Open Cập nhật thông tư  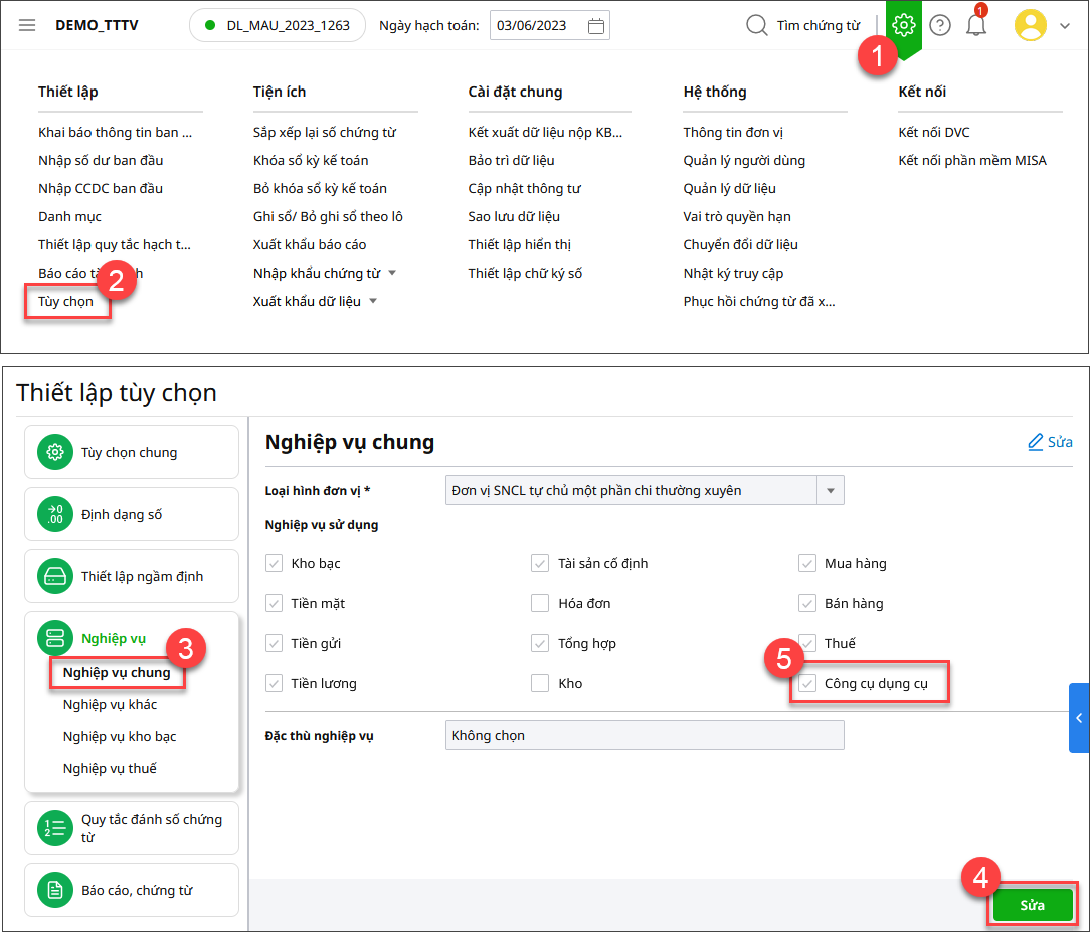coord(525,189)
